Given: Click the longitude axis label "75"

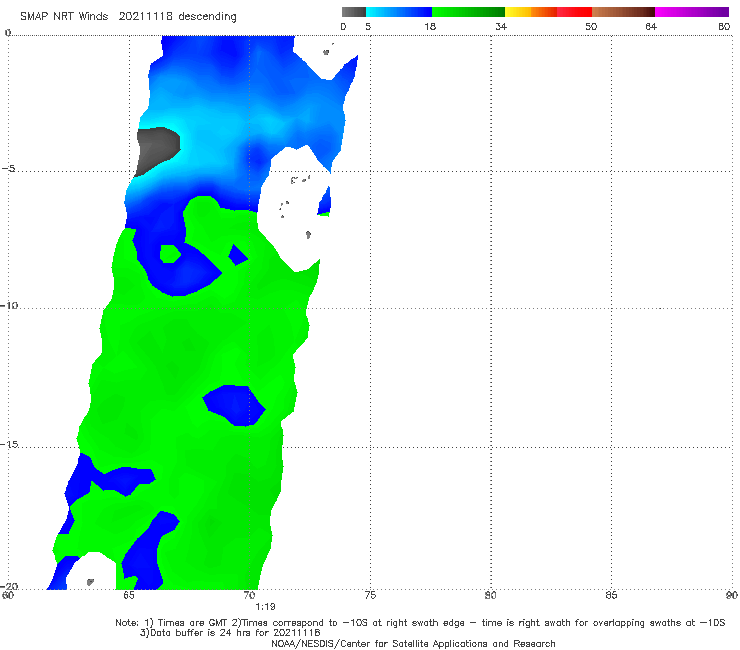Looking at the screenshot, I should (x=370, y=595).
